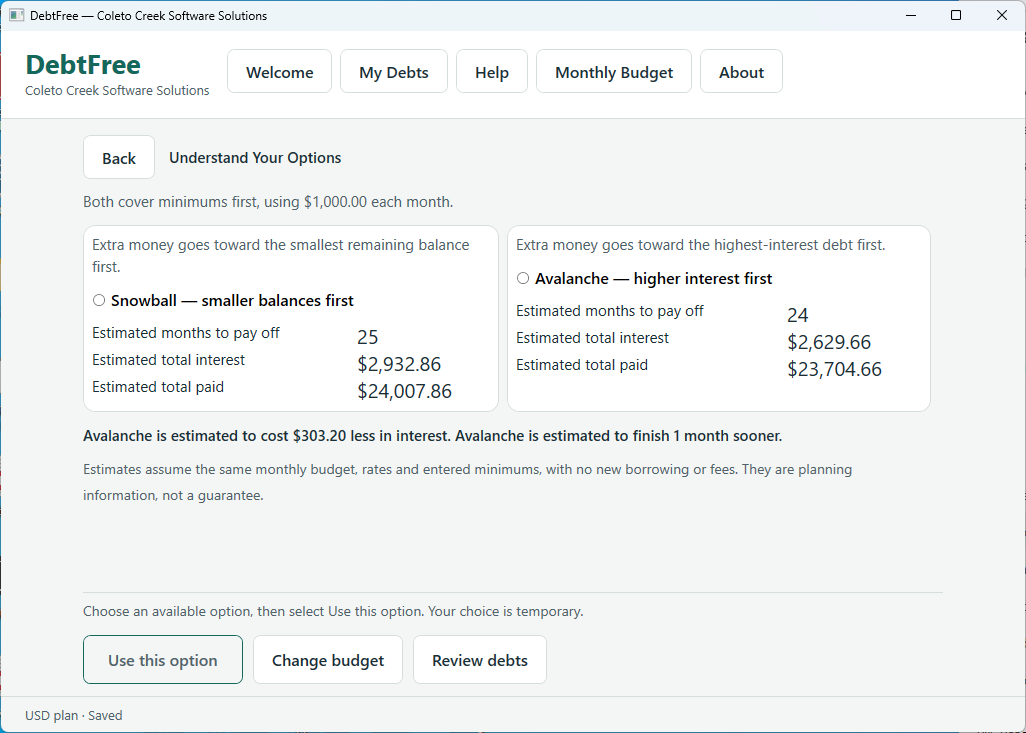Click the budget note about $1,000.00 each month
This screenshot has height=733, width=1026.
click(x=268, y=202)
